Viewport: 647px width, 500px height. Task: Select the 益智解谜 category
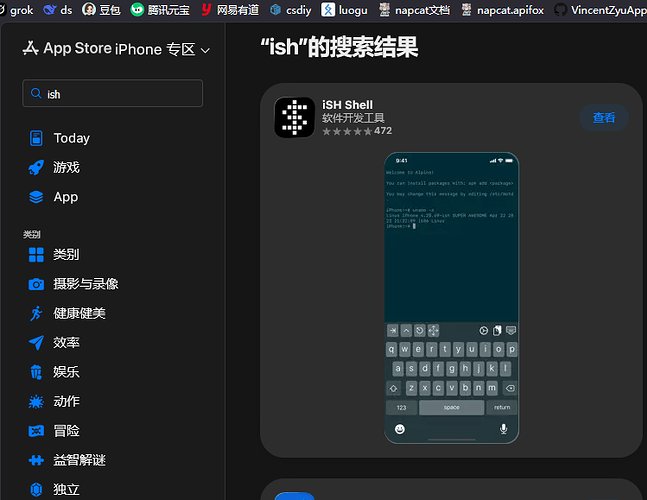tap(79, 460)
